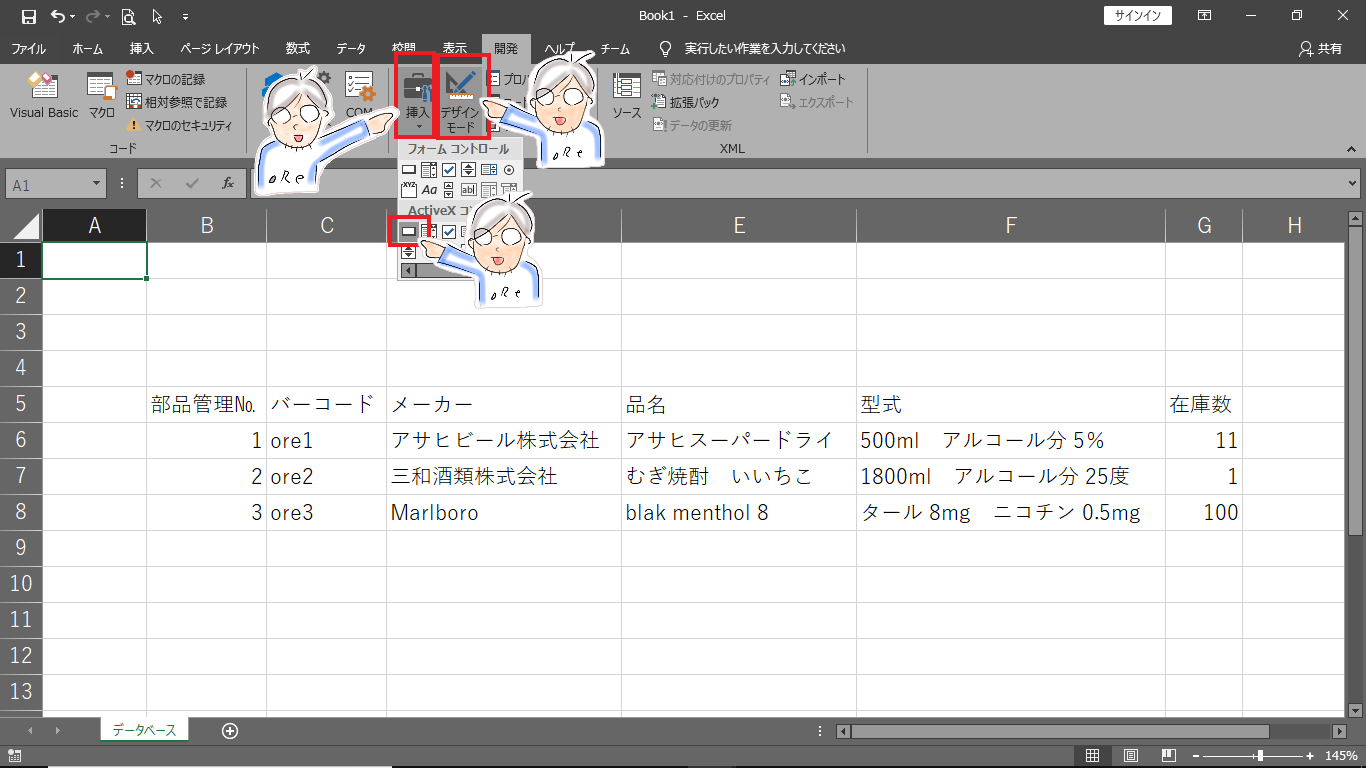Screen dimensions: 1366x768
Task: Open zoom dialog via 145% level
Action: (1341, 756)
